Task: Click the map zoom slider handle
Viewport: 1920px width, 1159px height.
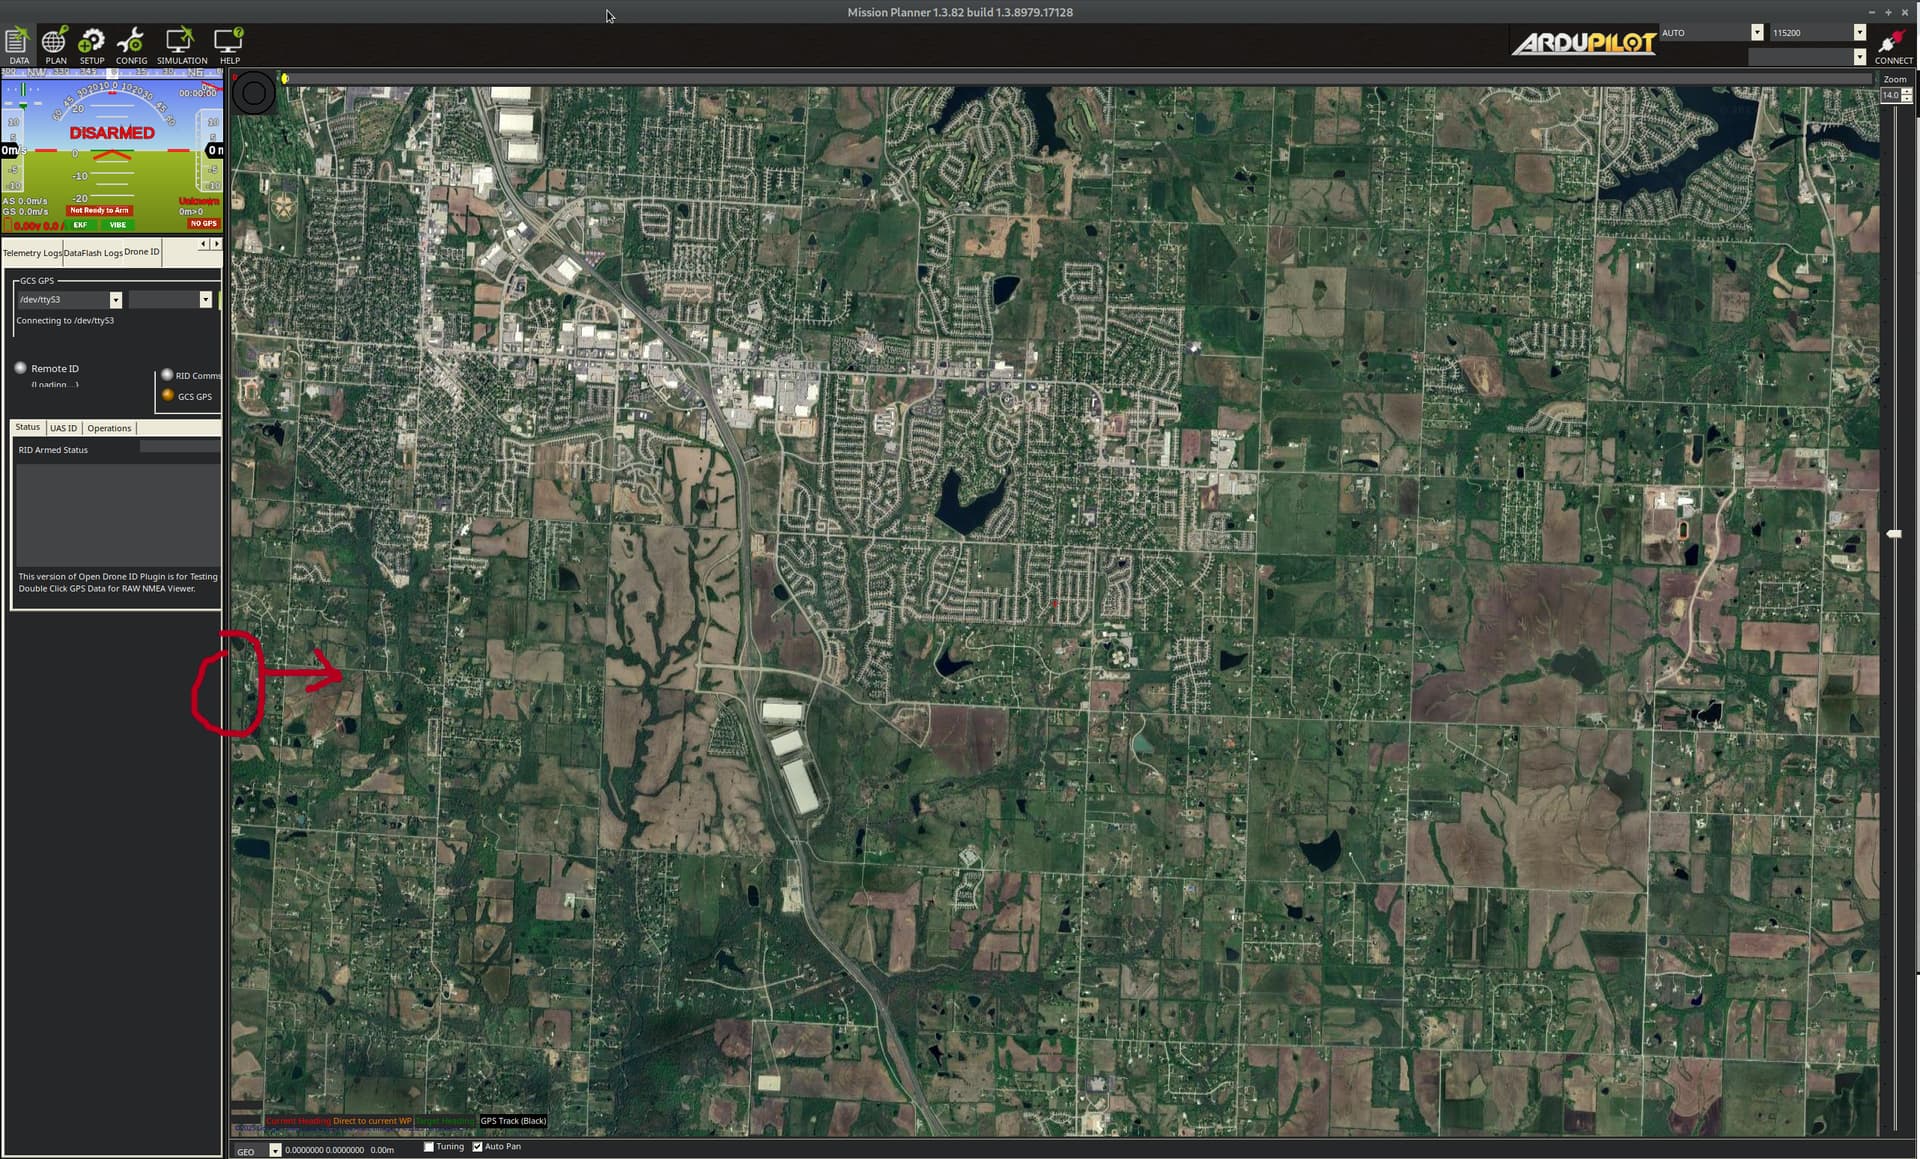Action: 1894,535
